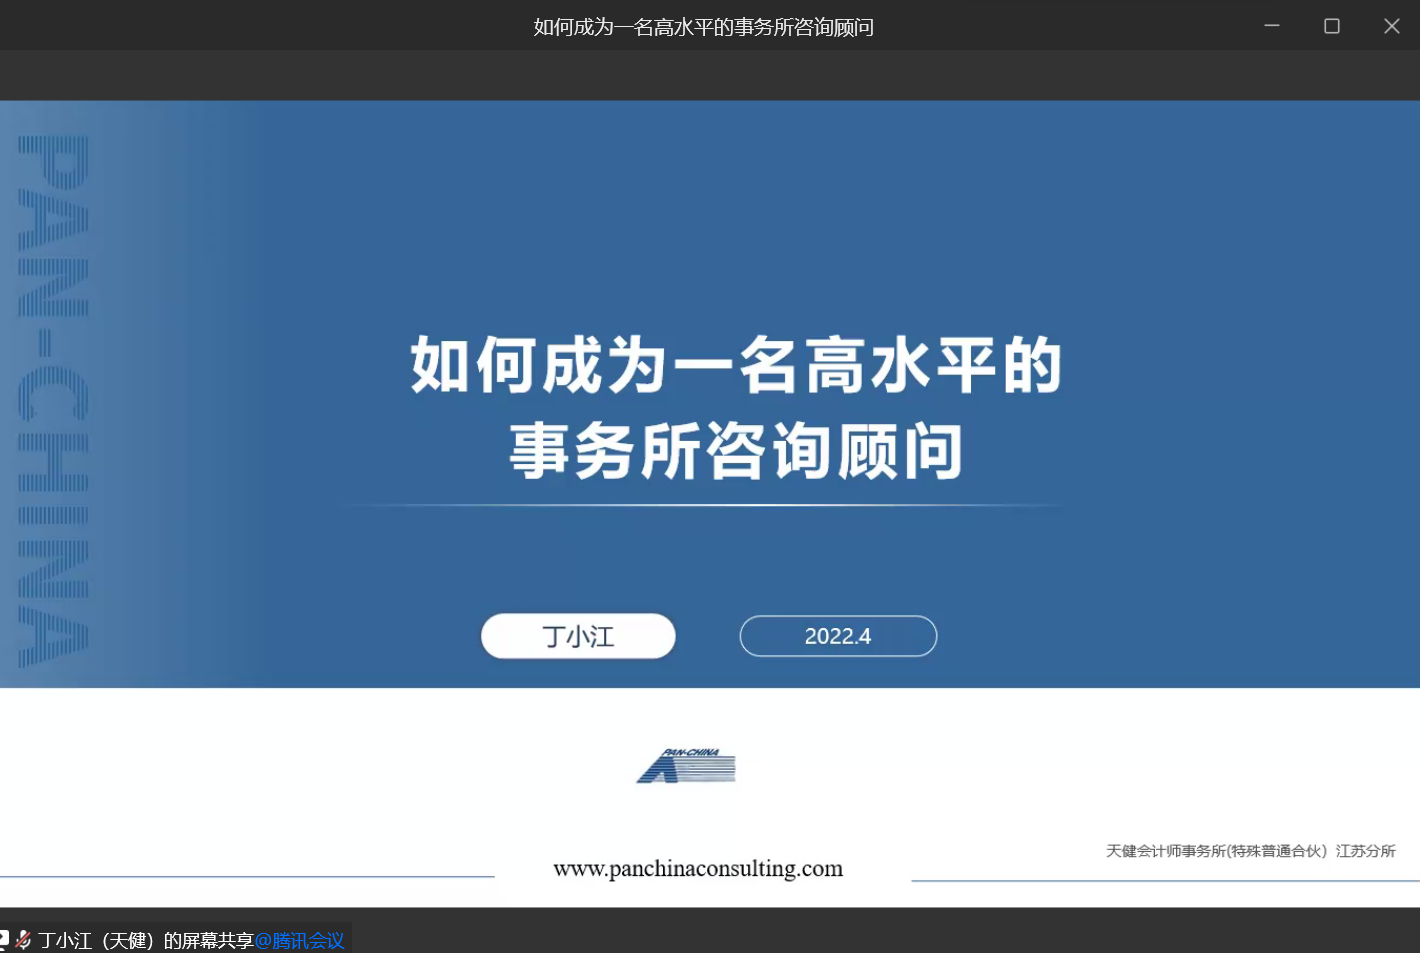This screenshot has width=1420, height=953.
Task: Click the 2022.4 date pill
Action: point(838,636)
